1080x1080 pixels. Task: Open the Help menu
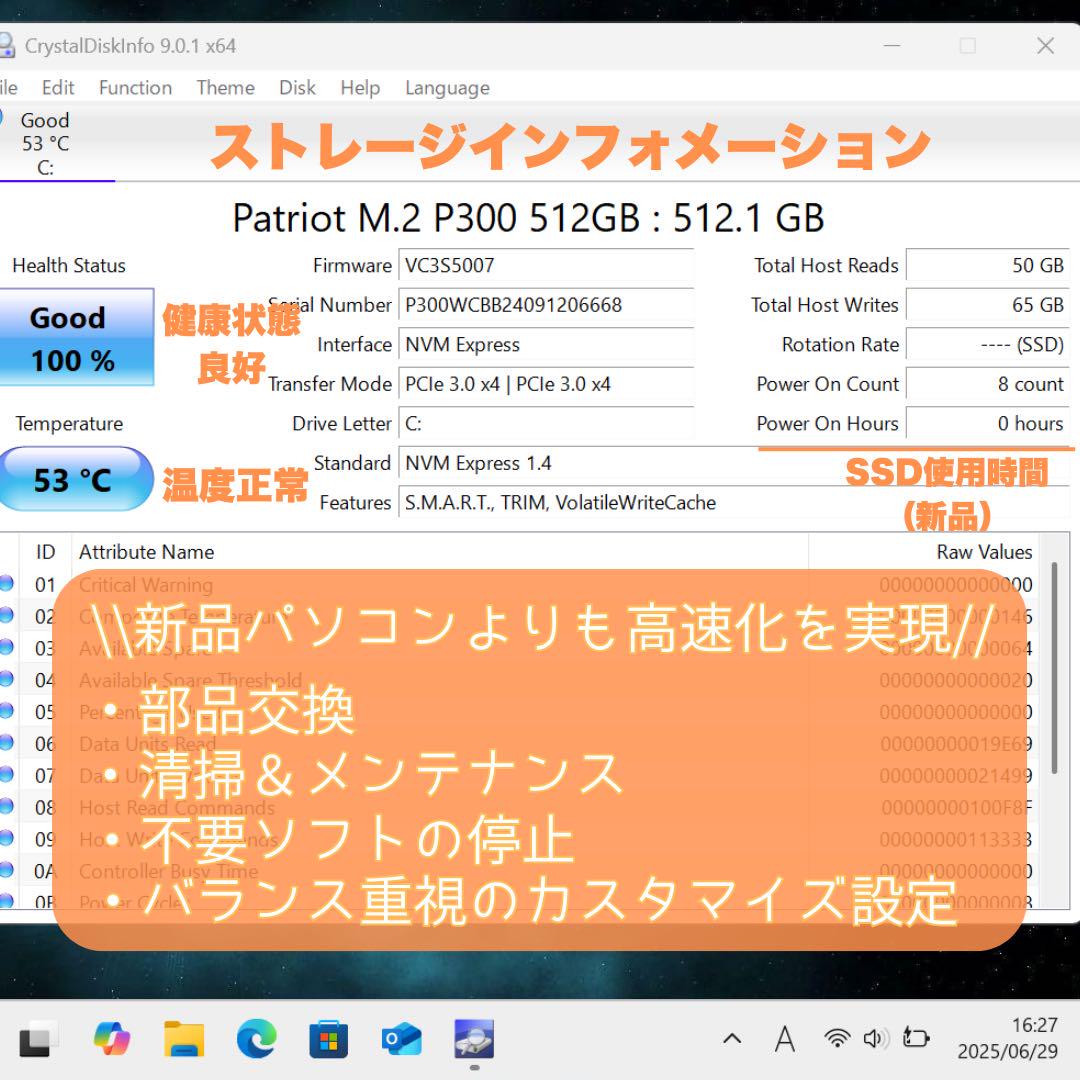[x=360, y=87]
